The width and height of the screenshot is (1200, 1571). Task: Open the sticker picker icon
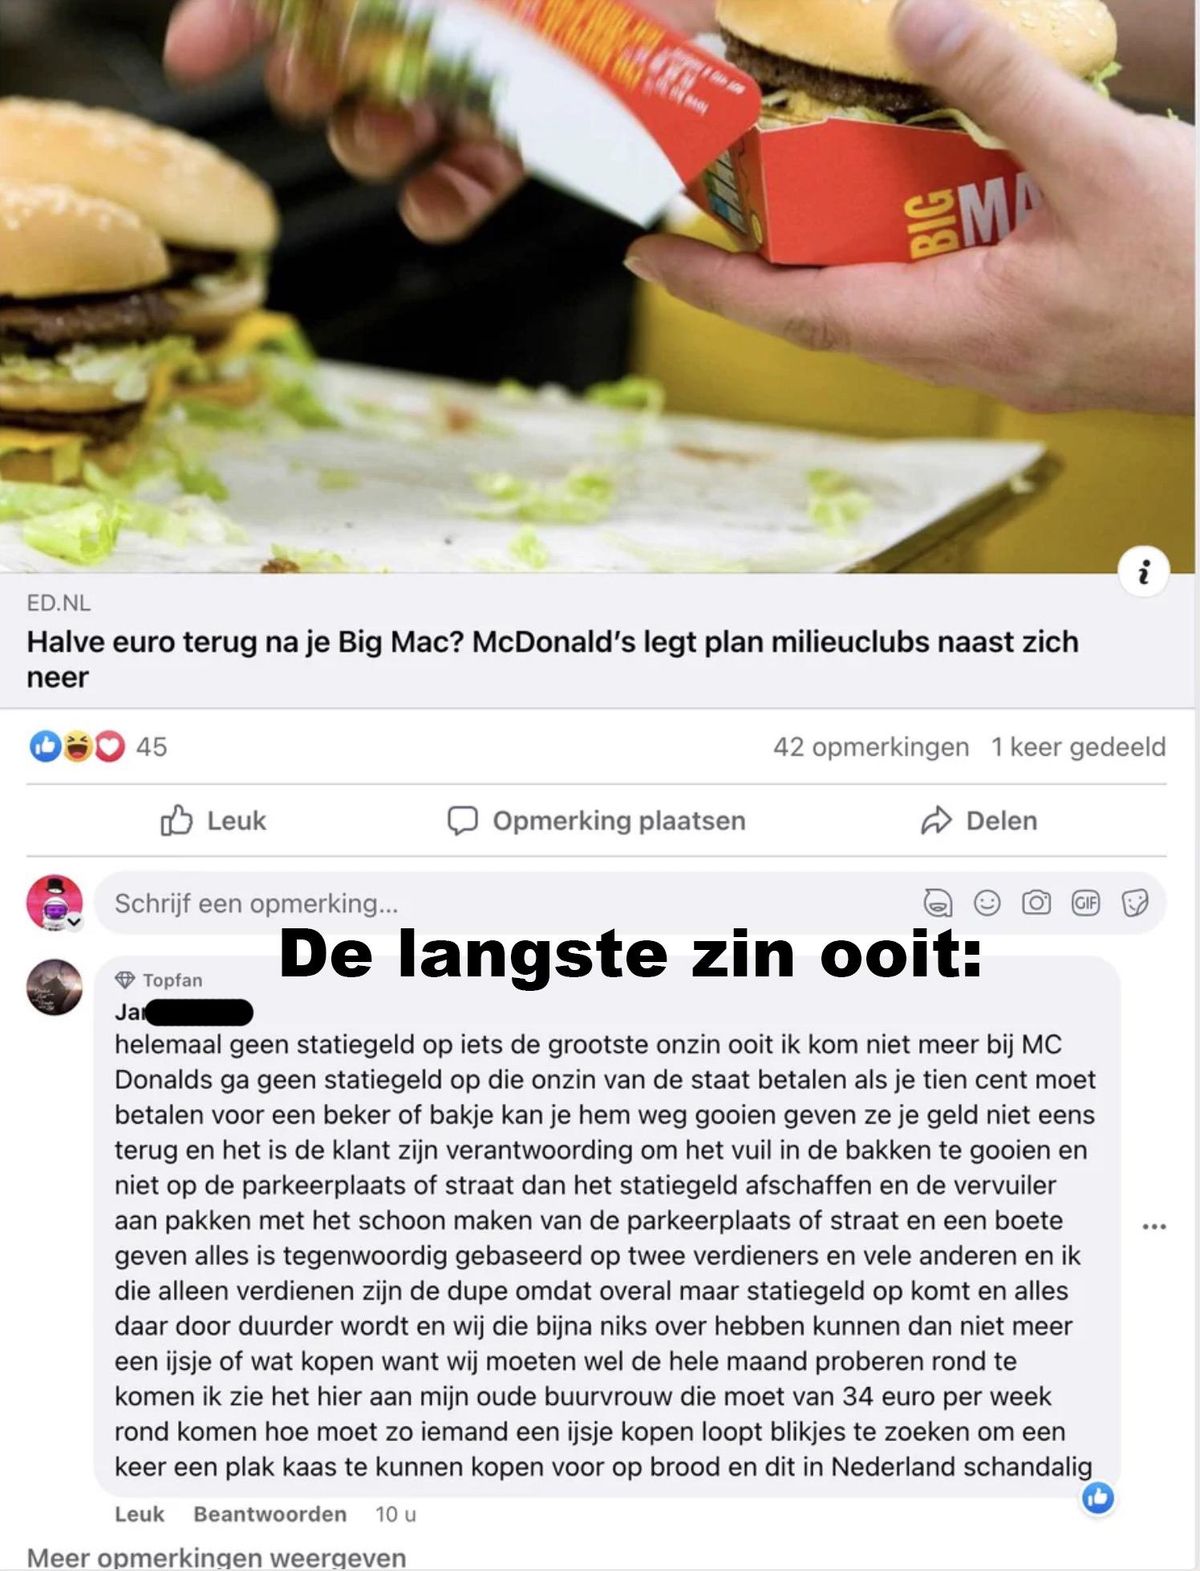tap(1135, 903)
